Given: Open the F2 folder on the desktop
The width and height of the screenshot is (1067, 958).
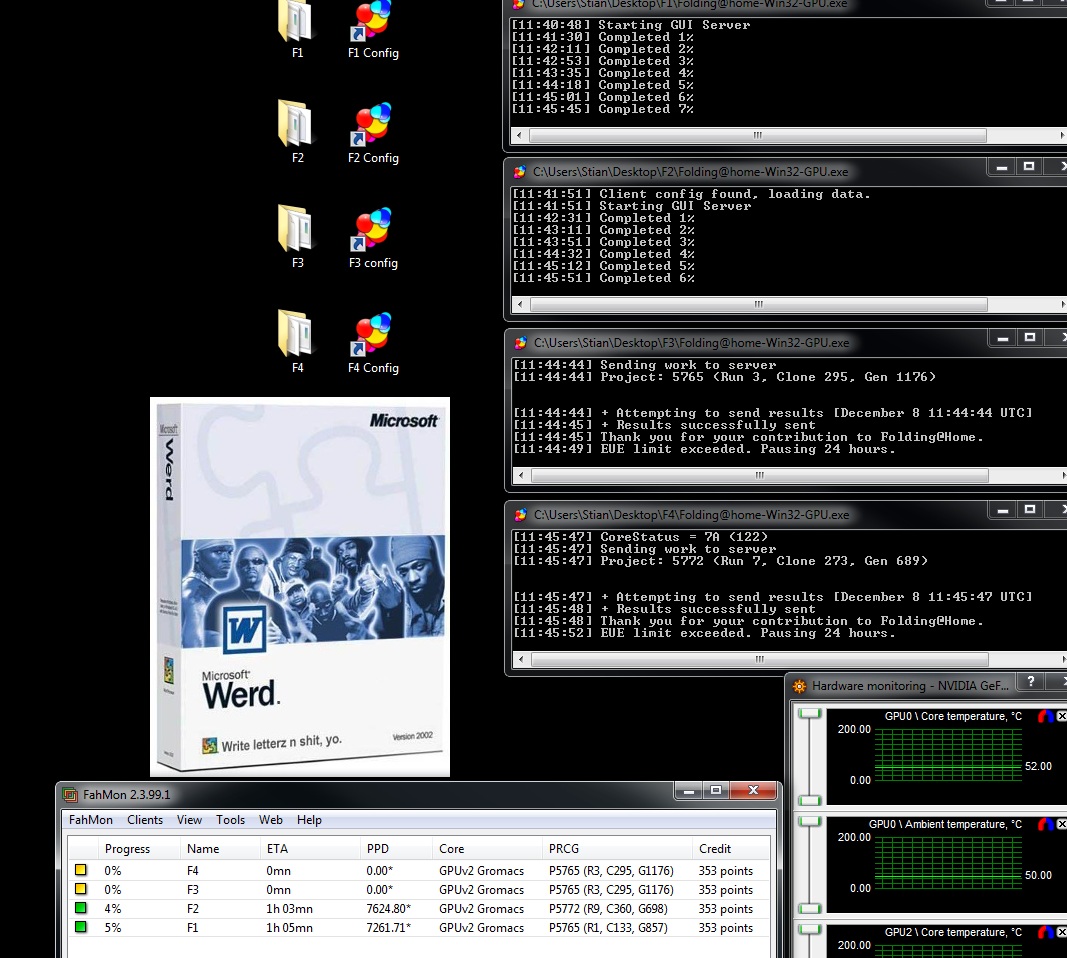Looking at the screenshot, I should pyautogui.click(x=297, y=132).
